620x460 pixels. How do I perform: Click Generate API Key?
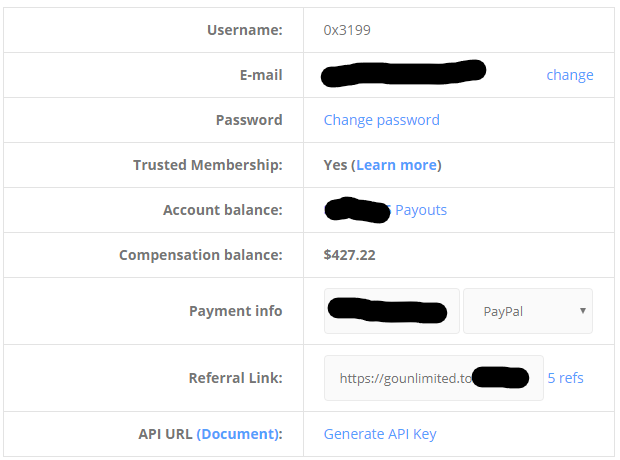380,434
